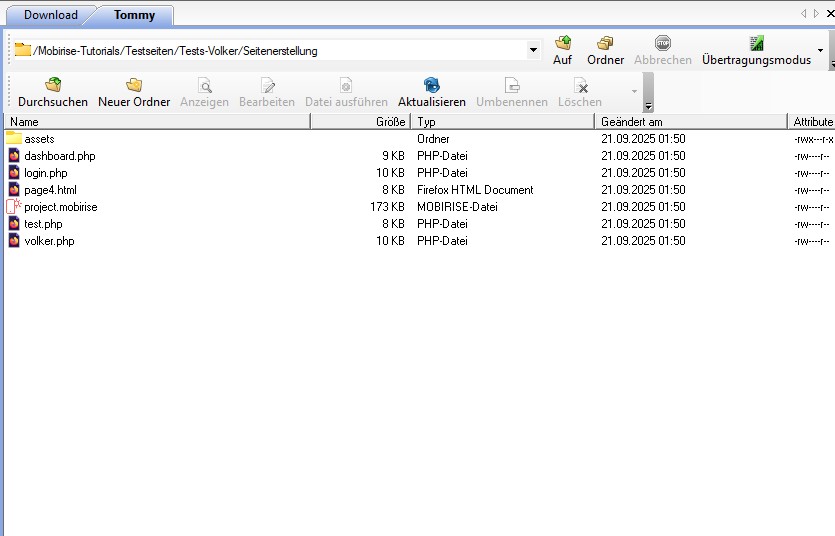The image size is (835, 536).
Task: Sort list by Größe column
Action: point(361,122)
